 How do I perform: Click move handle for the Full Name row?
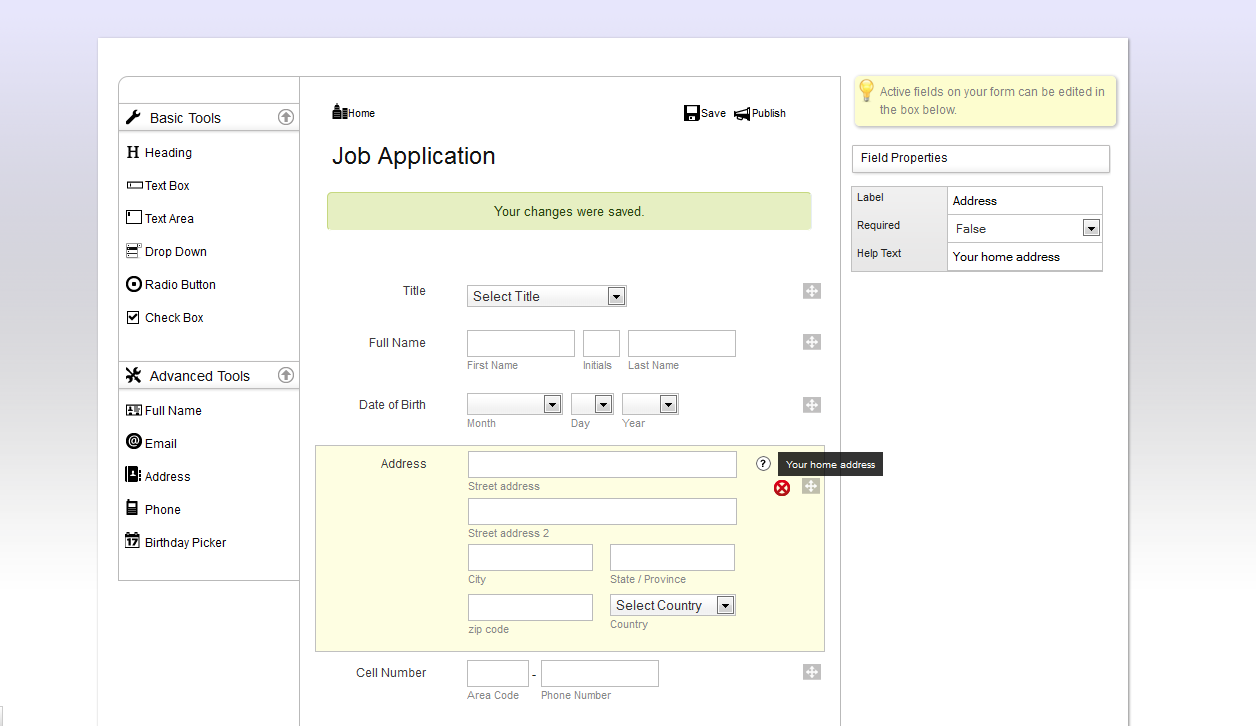point(812,342)
